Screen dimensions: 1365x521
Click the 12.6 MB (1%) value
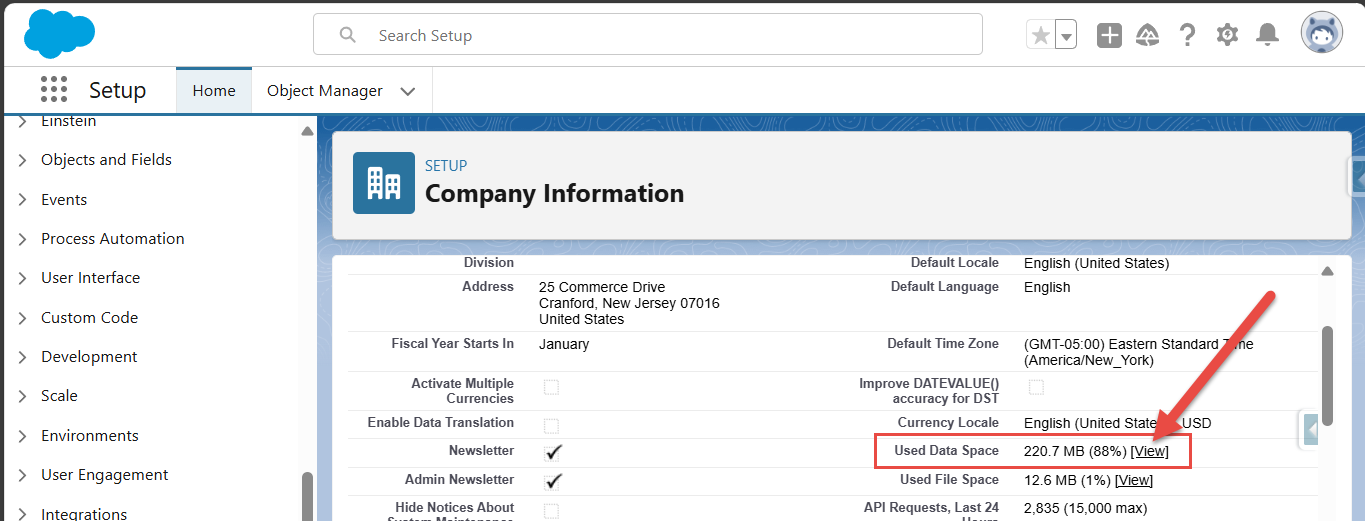click(x=1067, y=480)
